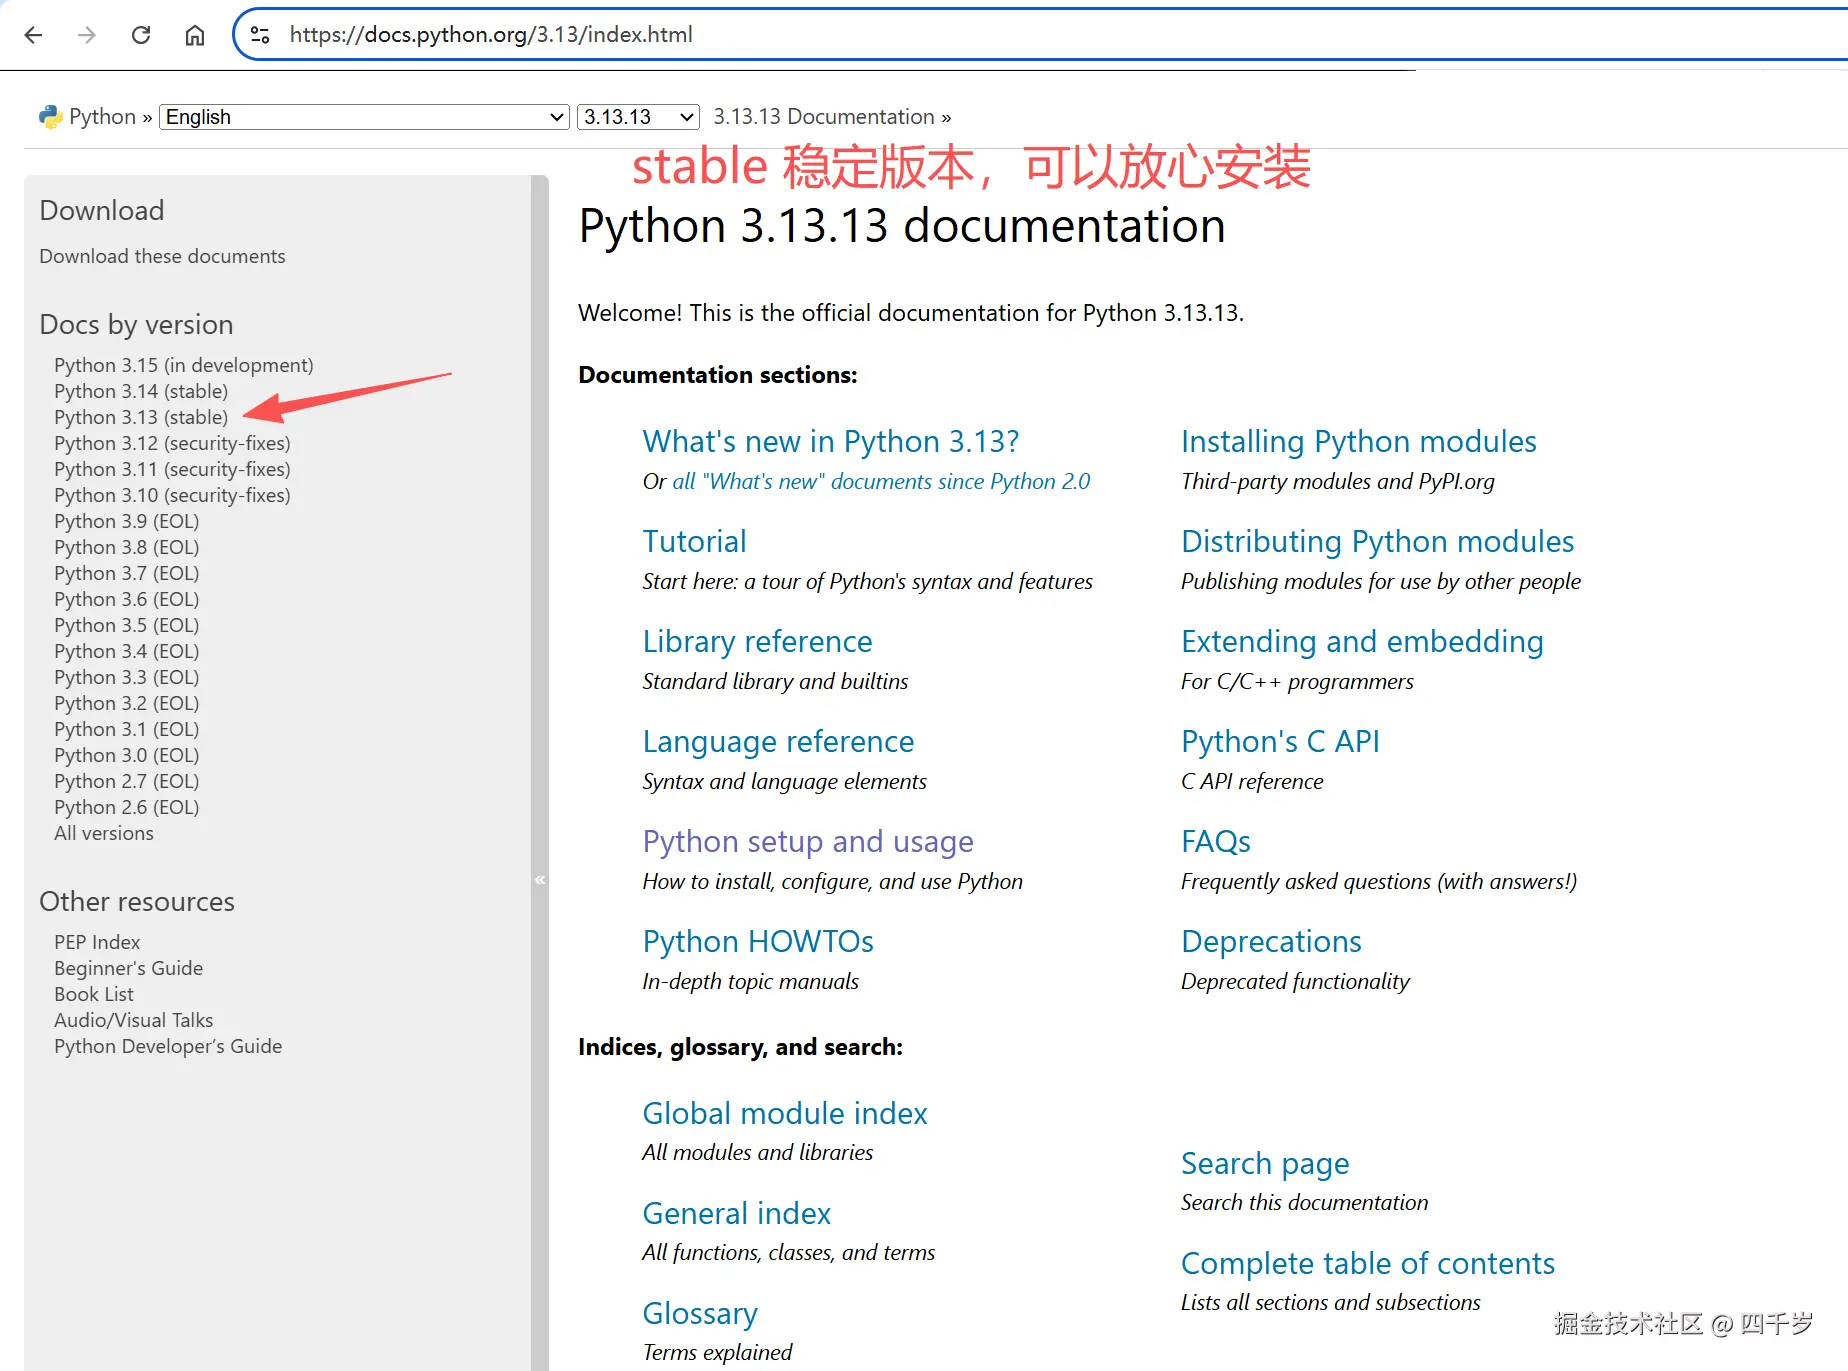Open the Tutorial page
The image size is (1848, 1371).
pyautogui.click(x=694, y=541)
